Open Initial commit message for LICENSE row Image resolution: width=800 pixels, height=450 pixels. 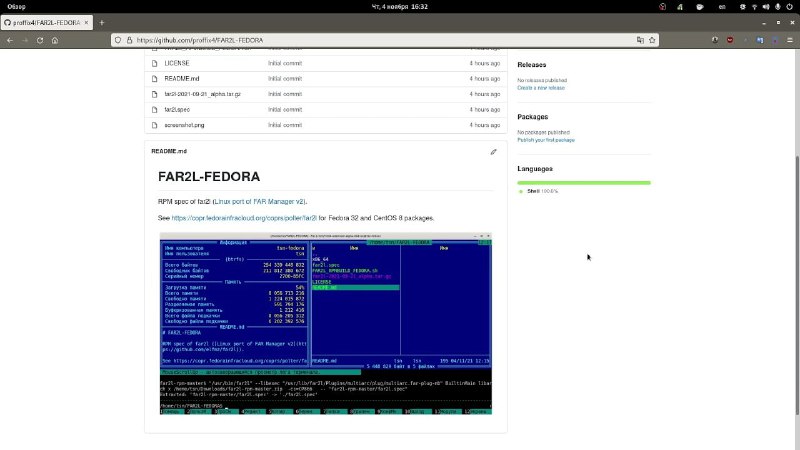tap(285, 63)
